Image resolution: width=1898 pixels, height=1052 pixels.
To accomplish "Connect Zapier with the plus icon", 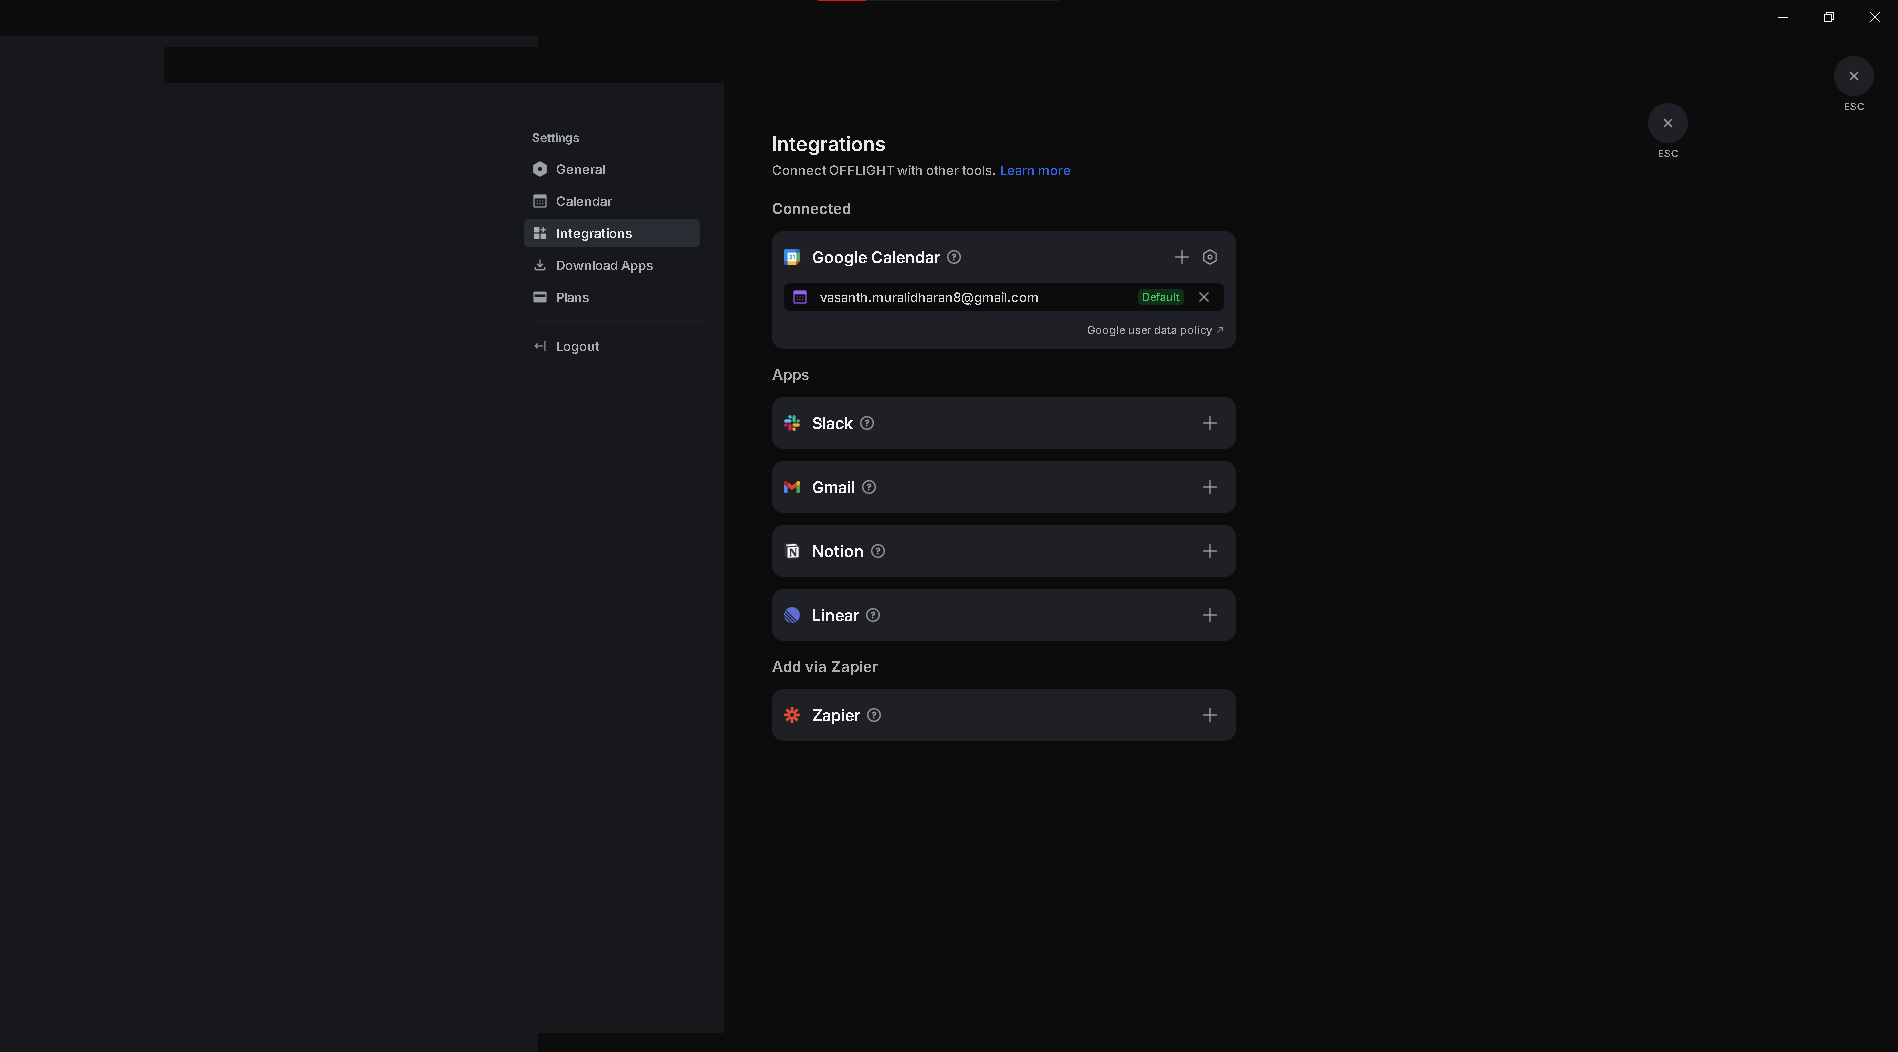I will pyautogui.click(x=1209, y=715).
